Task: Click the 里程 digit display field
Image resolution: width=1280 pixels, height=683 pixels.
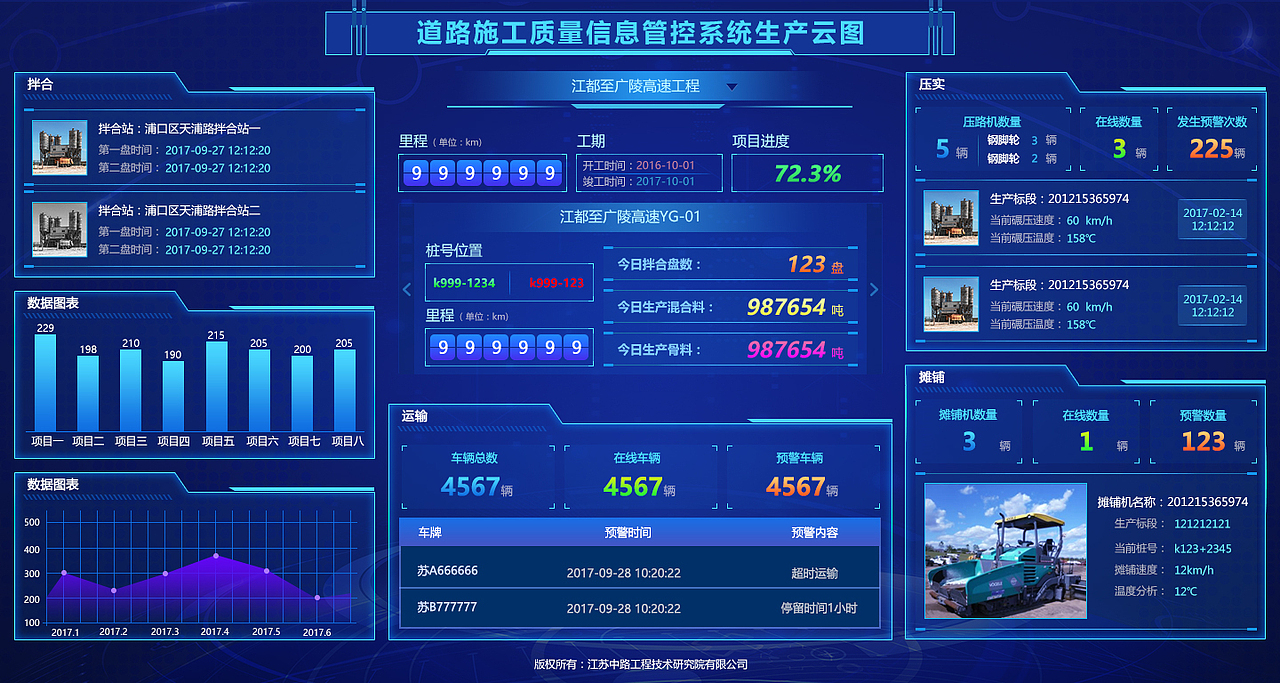Action: (481, 173)
